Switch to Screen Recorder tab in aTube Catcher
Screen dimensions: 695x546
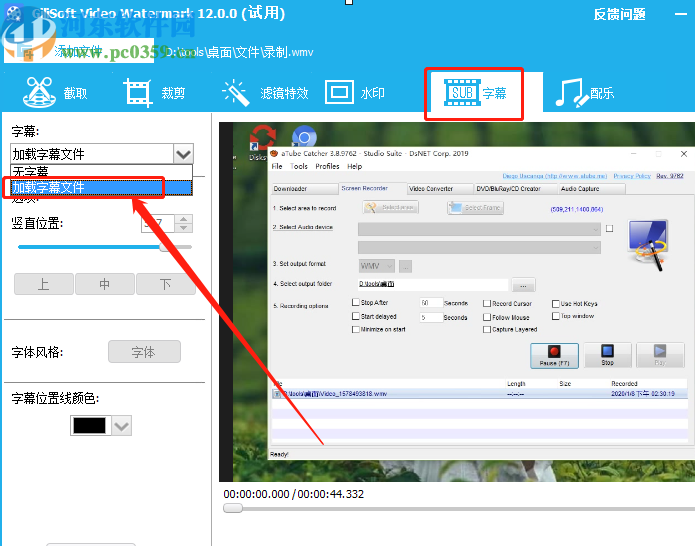(372, 188)
